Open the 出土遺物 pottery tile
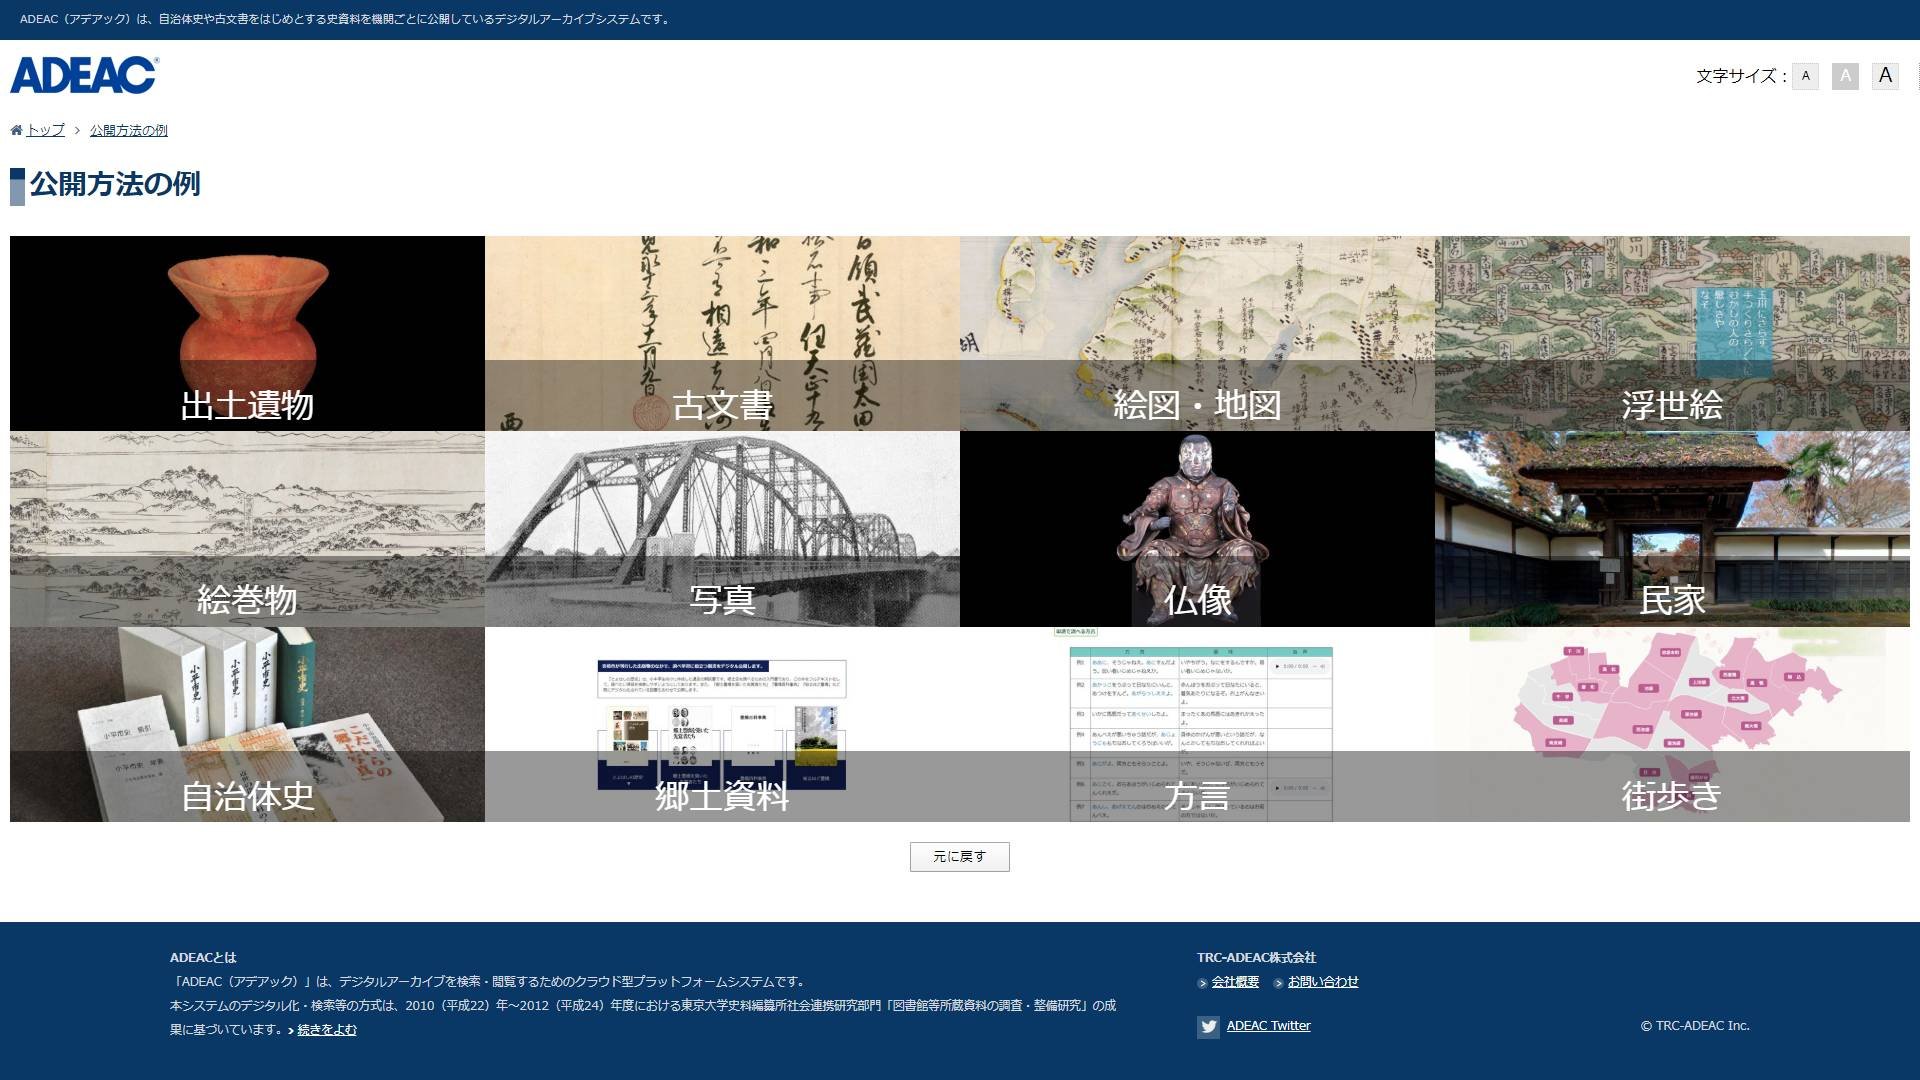Screen dimensions: 1920x1080 (247, 333)
